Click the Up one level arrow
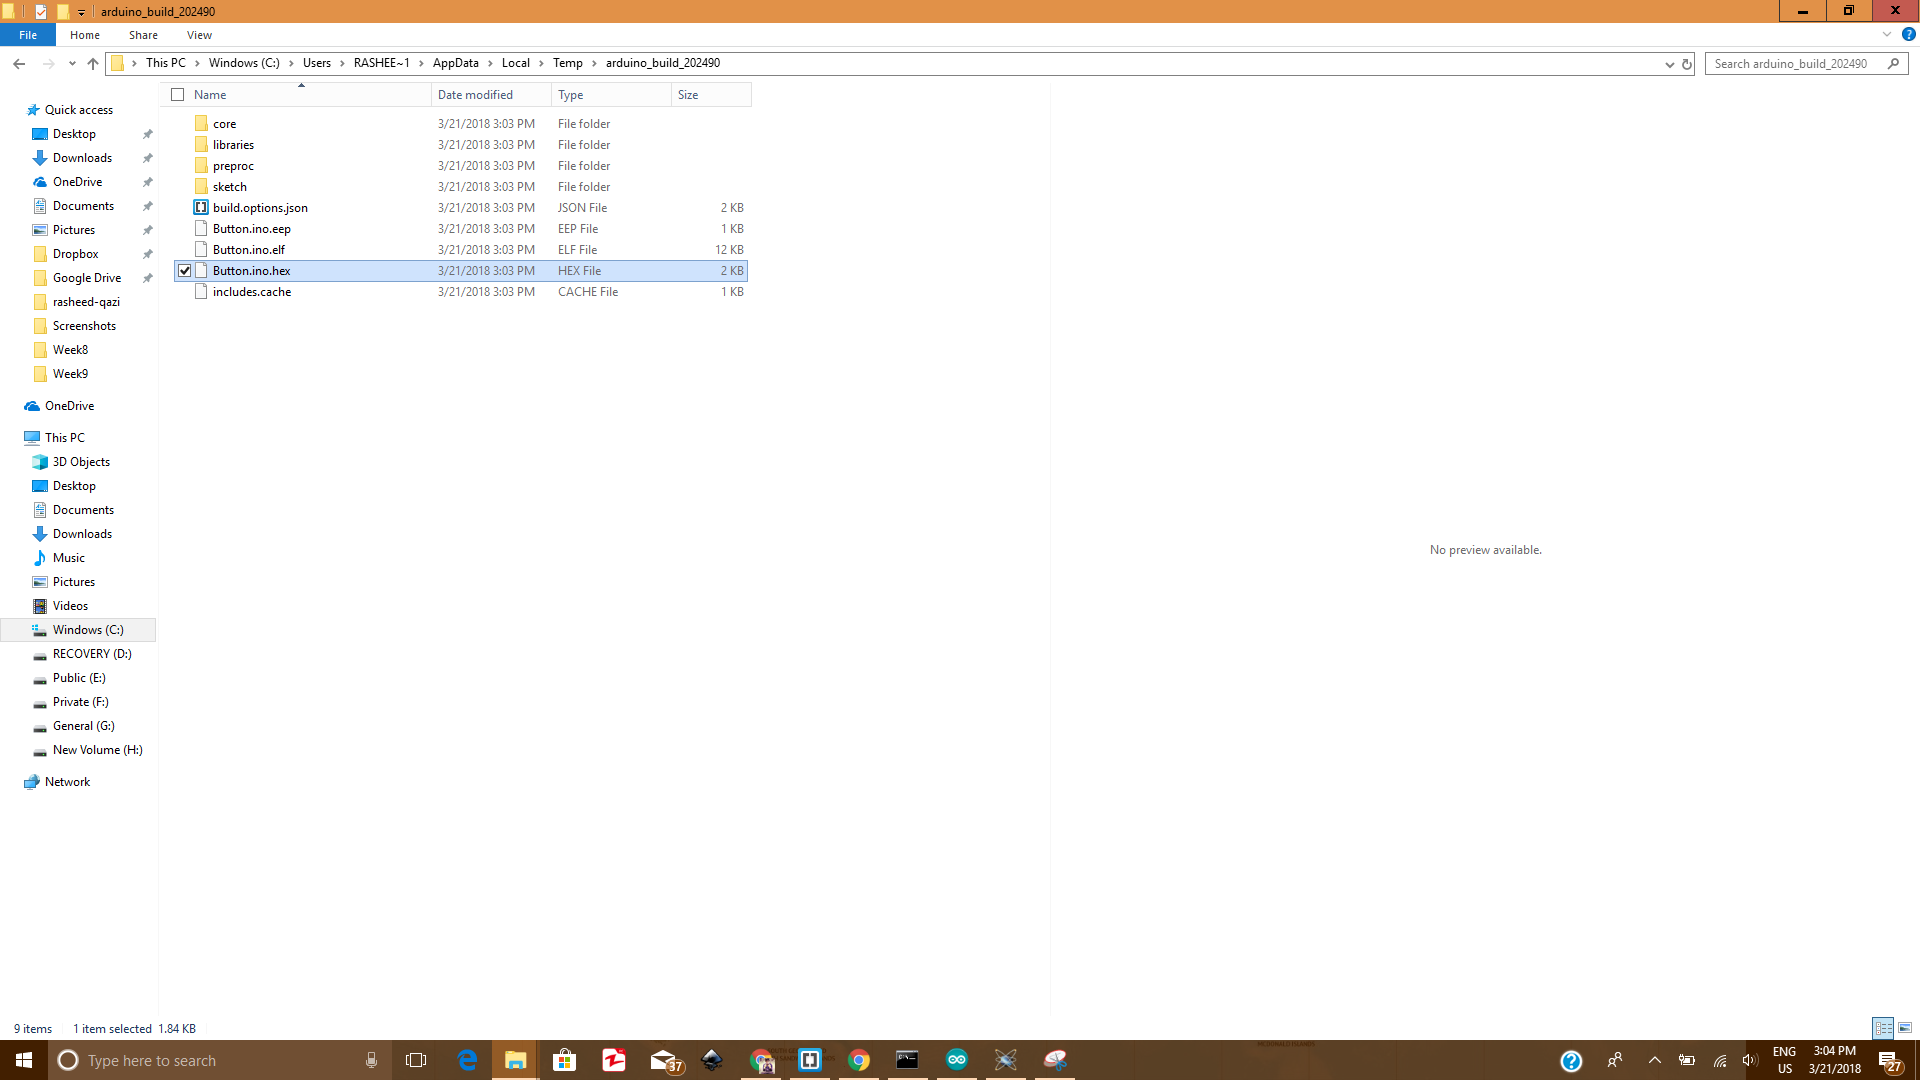The height and width of the screenshot is (1080, 1920). coord(93,63)
